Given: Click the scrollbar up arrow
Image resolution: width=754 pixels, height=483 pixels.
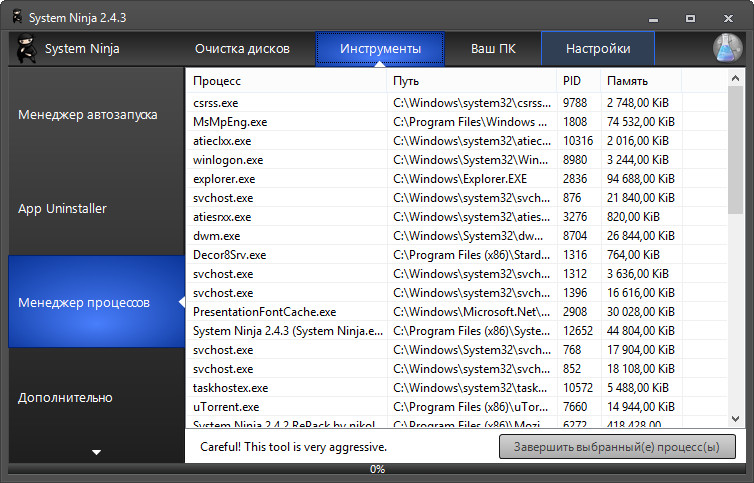Looking at the screenshot, I should point(735,78).
